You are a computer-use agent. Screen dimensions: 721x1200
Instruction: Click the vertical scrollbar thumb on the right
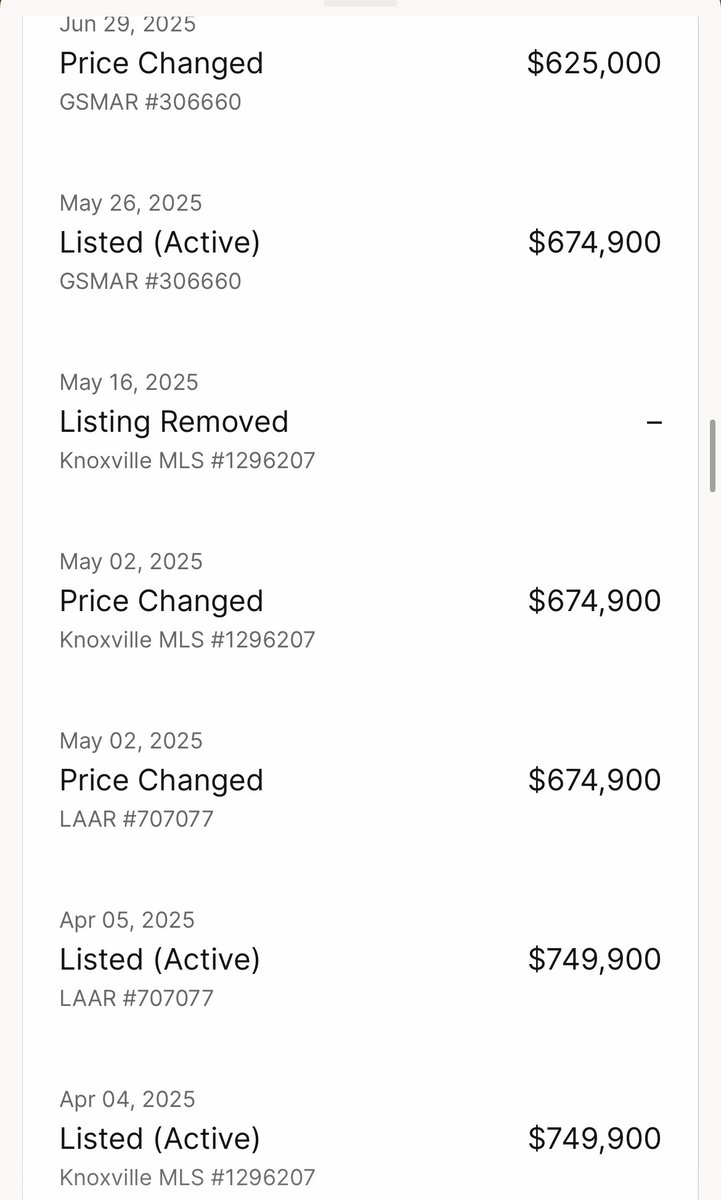[712, 452]
